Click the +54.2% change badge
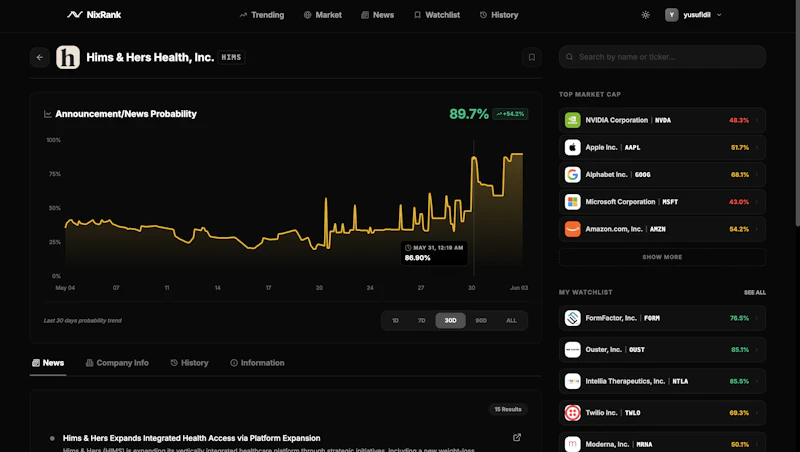This screenshot has height=452, width=800. [x=510, y=114]
